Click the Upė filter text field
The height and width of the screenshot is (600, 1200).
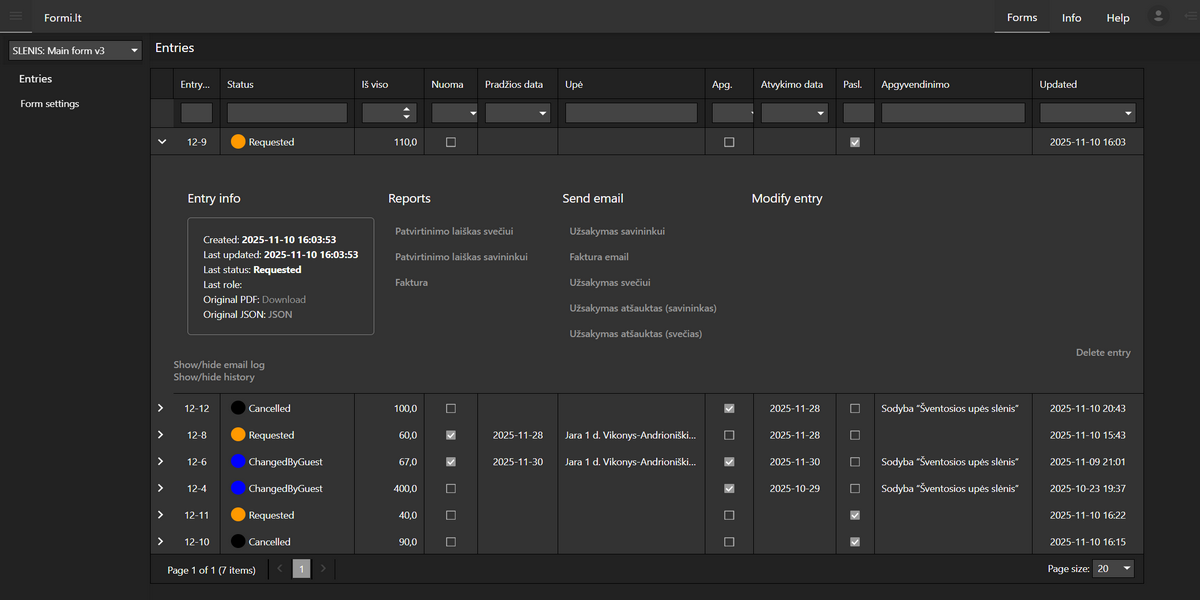click(x=631, y=114)
